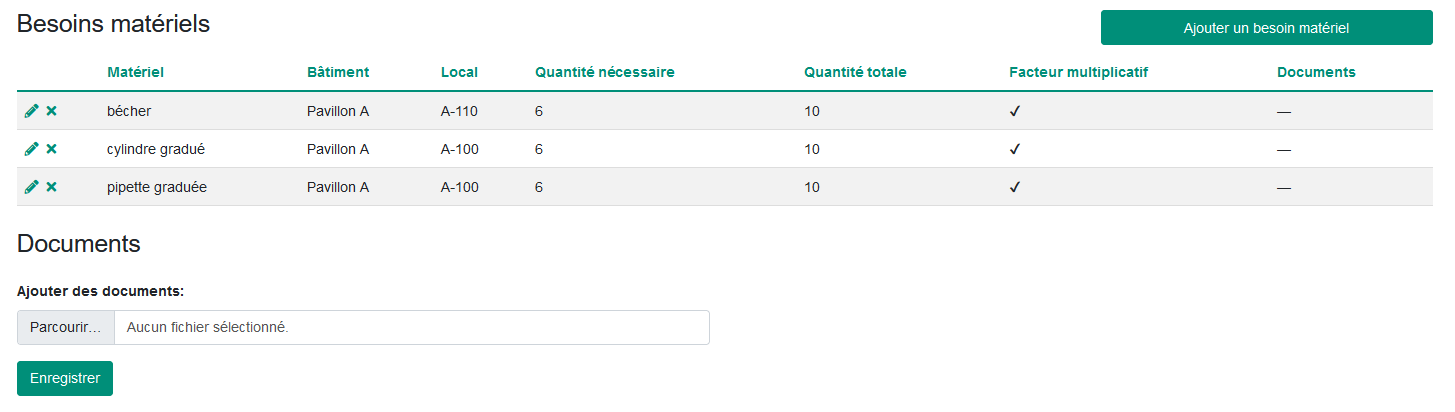Sort by Matériel column header
Screen dimensions: 1455x412
[x=135, y=72]
